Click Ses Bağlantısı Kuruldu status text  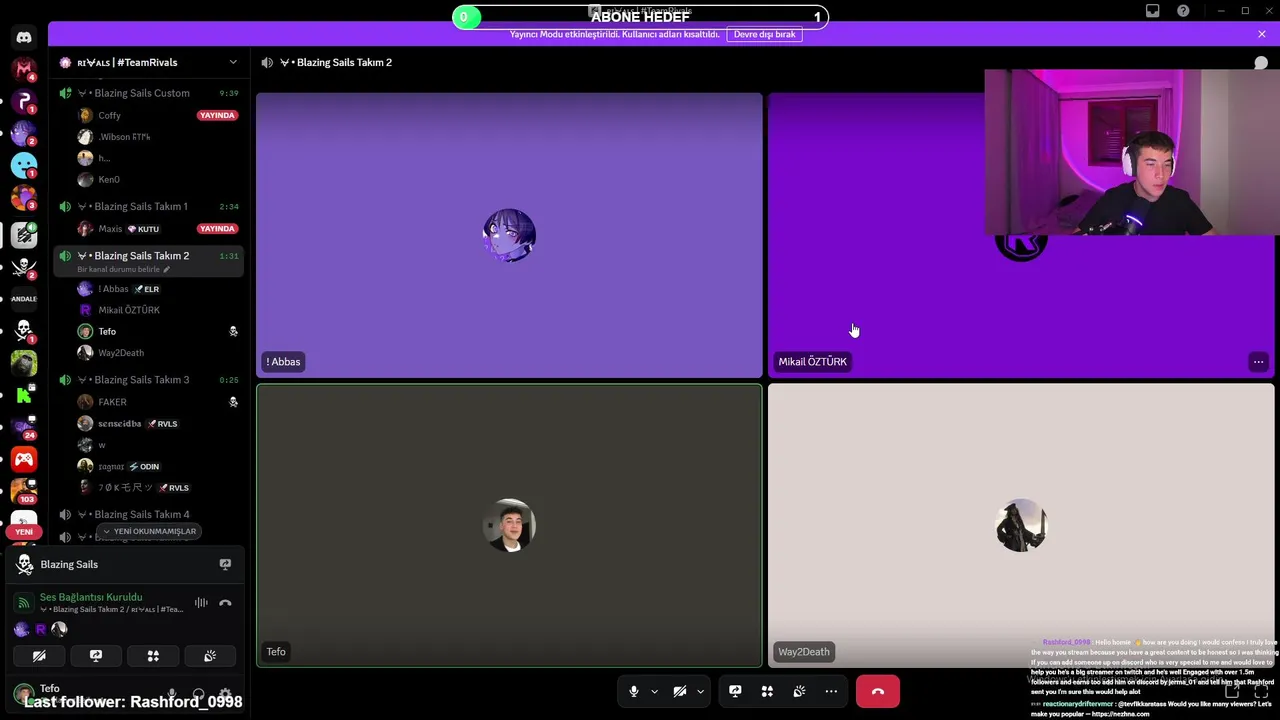(x=91, y=597)
